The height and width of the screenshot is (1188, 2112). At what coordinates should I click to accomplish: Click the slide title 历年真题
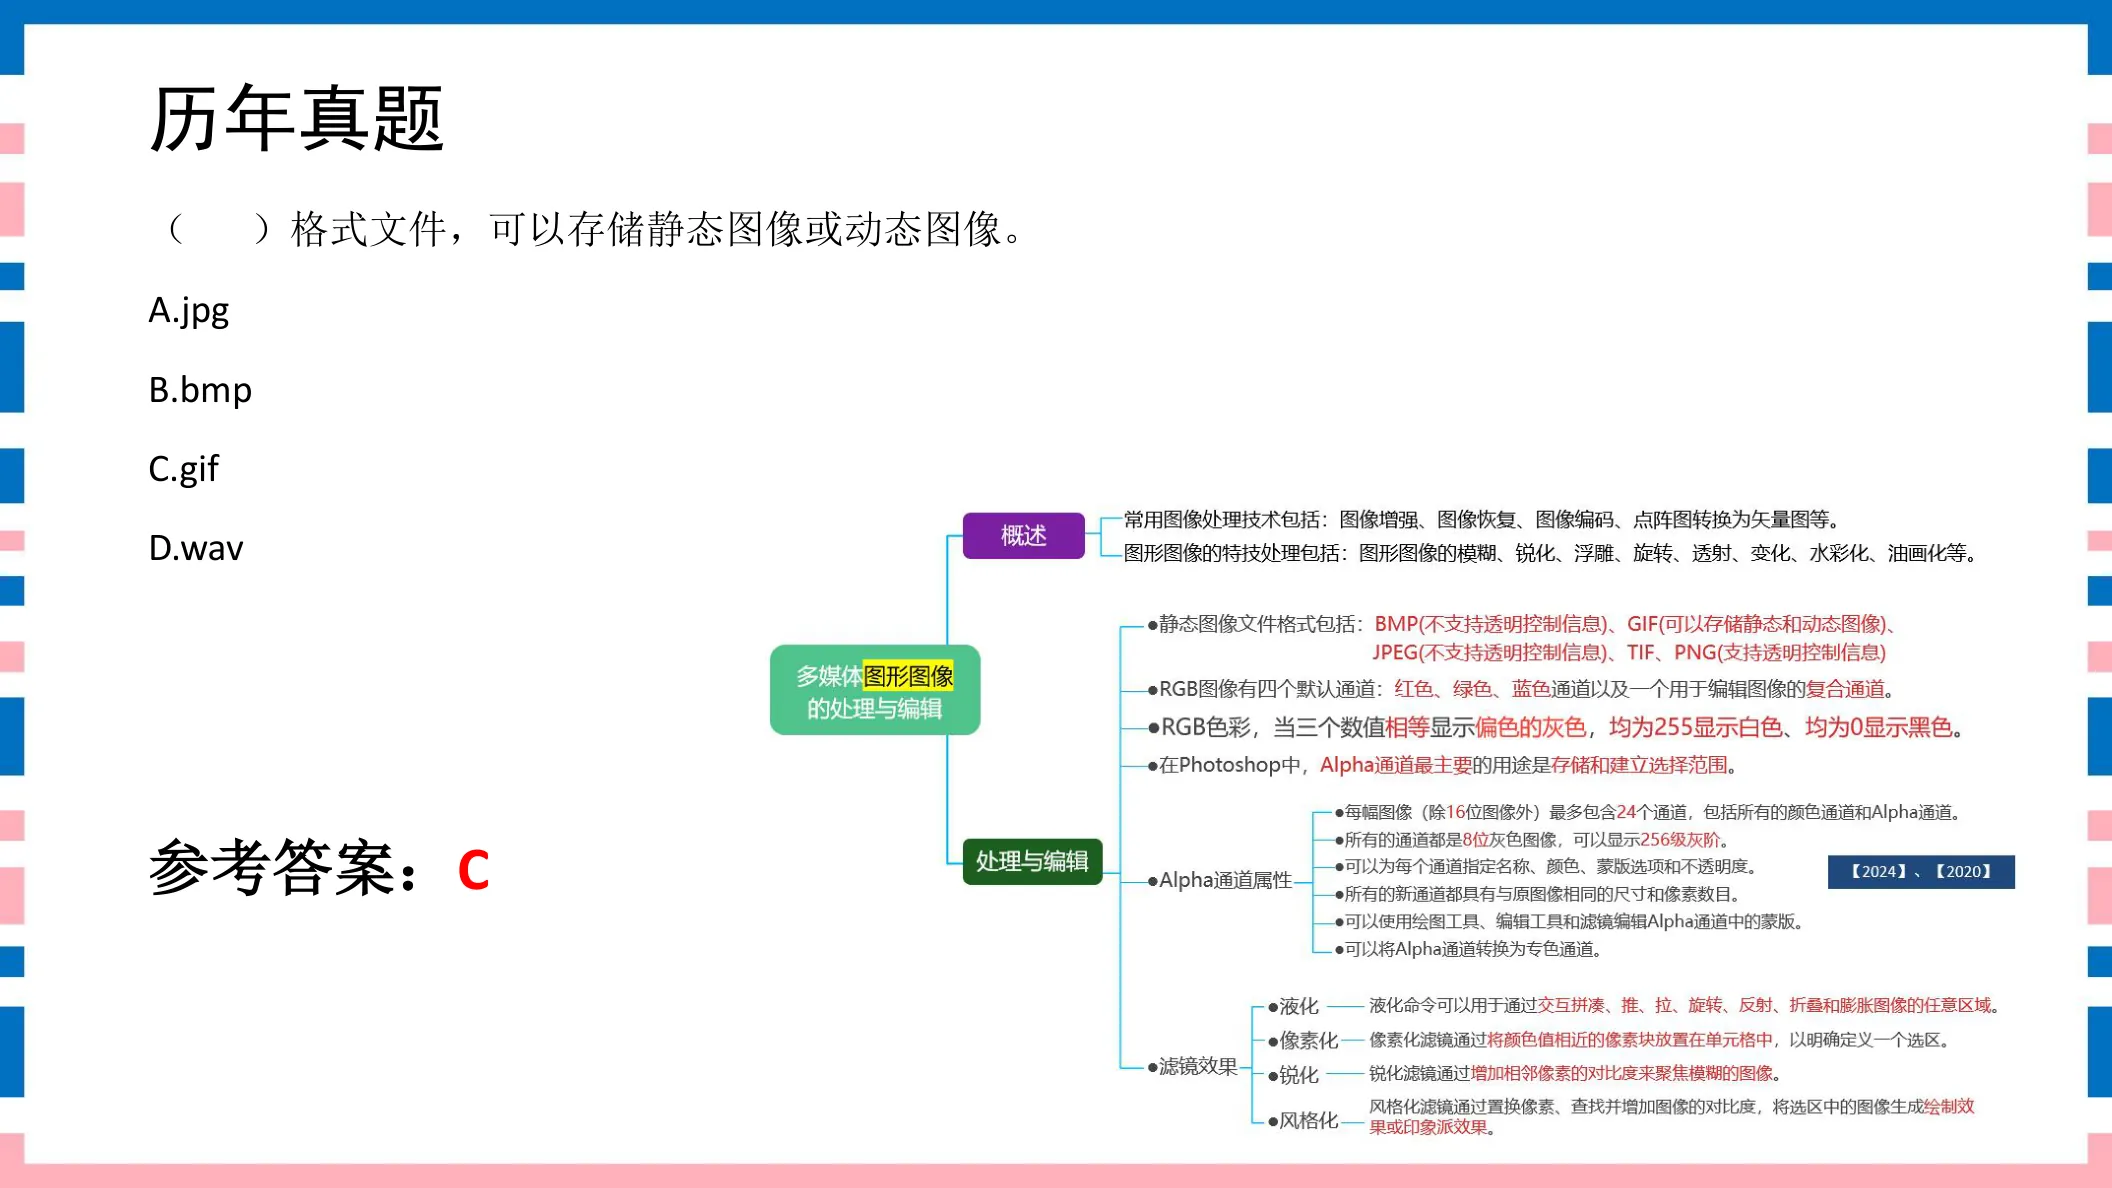pyautogui.click(x=296, y=118)
